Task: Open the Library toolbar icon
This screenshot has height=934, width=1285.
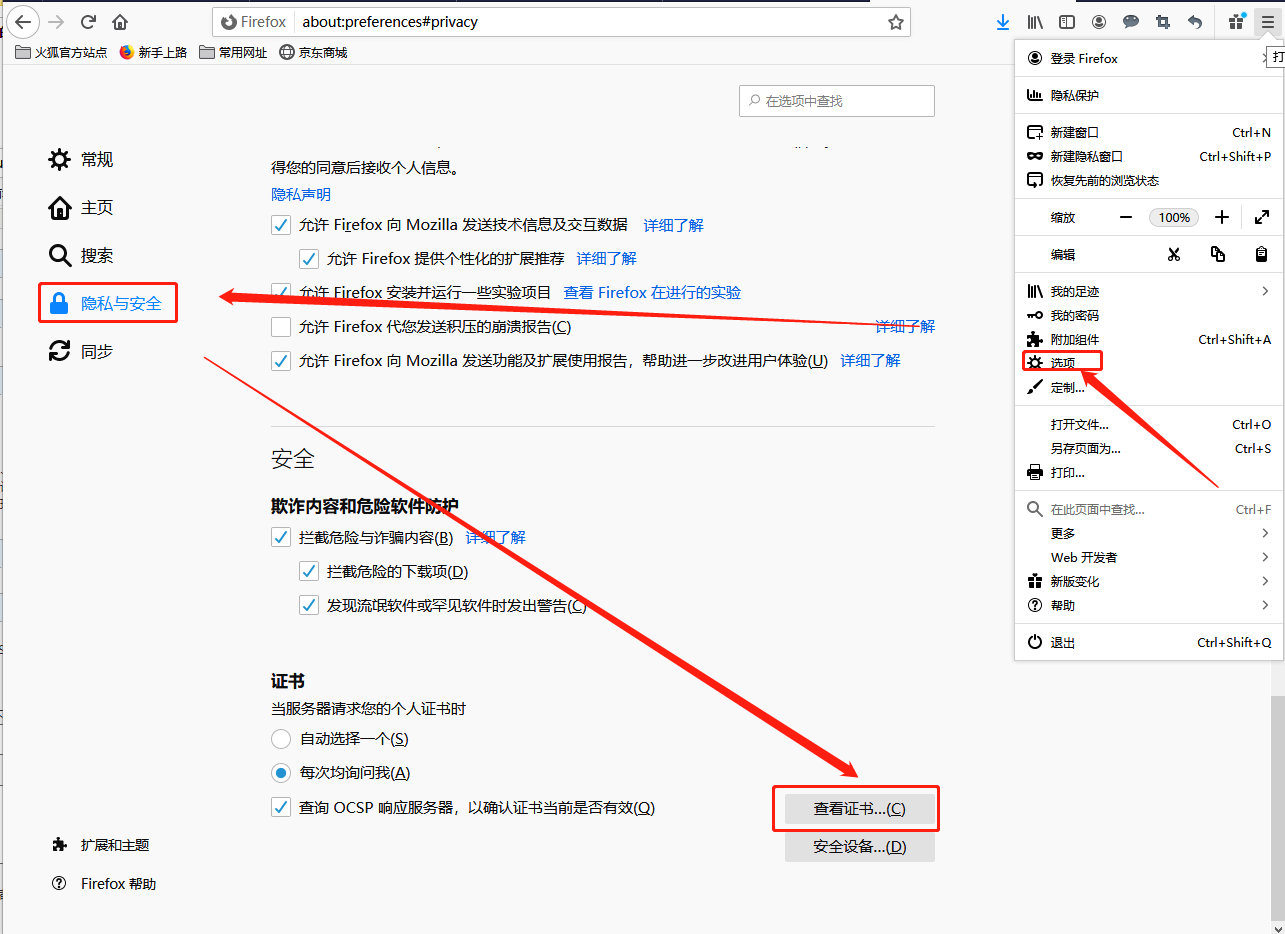Action: click(x=1035, y=21)
